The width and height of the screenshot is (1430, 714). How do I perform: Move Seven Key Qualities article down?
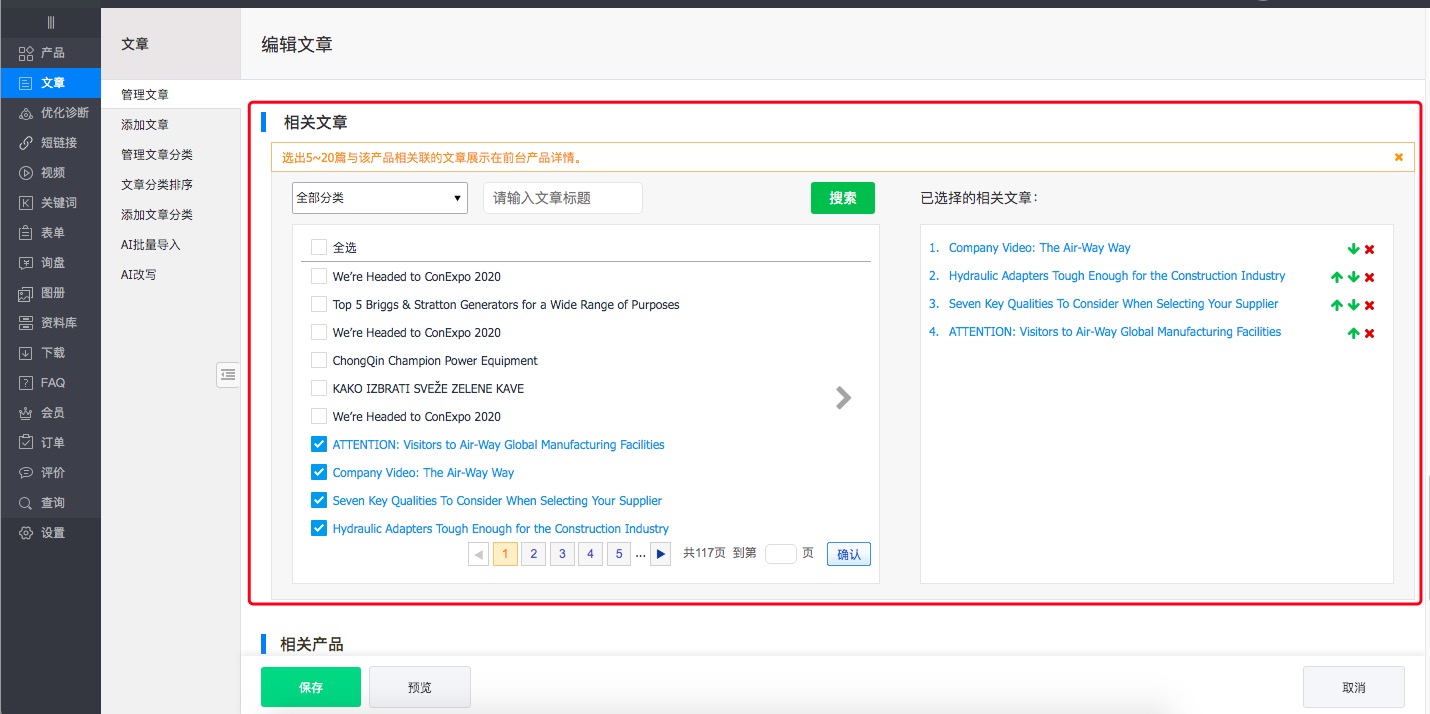pos(1353,305)
